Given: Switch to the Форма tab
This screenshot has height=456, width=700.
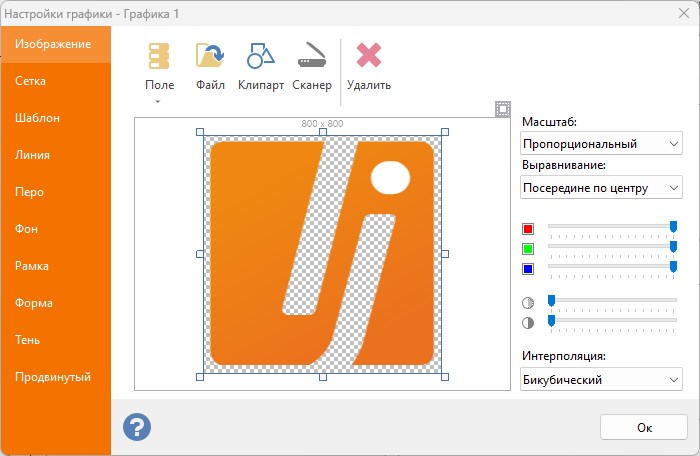Looking at the screenshot, I should [55, 303].
